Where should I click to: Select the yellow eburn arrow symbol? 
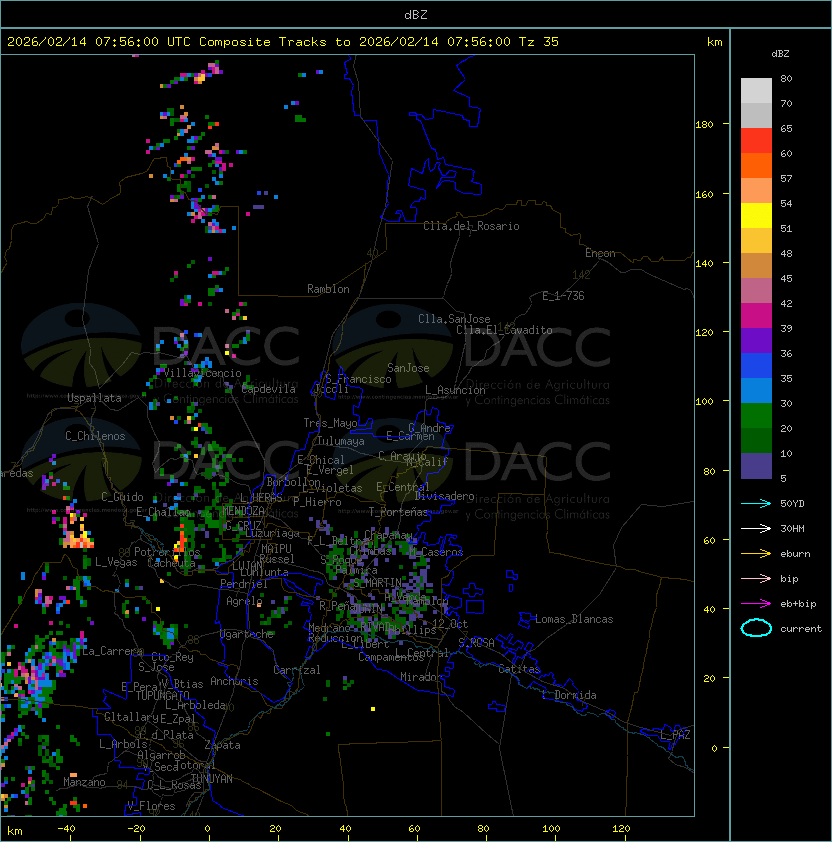pos(756,554)
